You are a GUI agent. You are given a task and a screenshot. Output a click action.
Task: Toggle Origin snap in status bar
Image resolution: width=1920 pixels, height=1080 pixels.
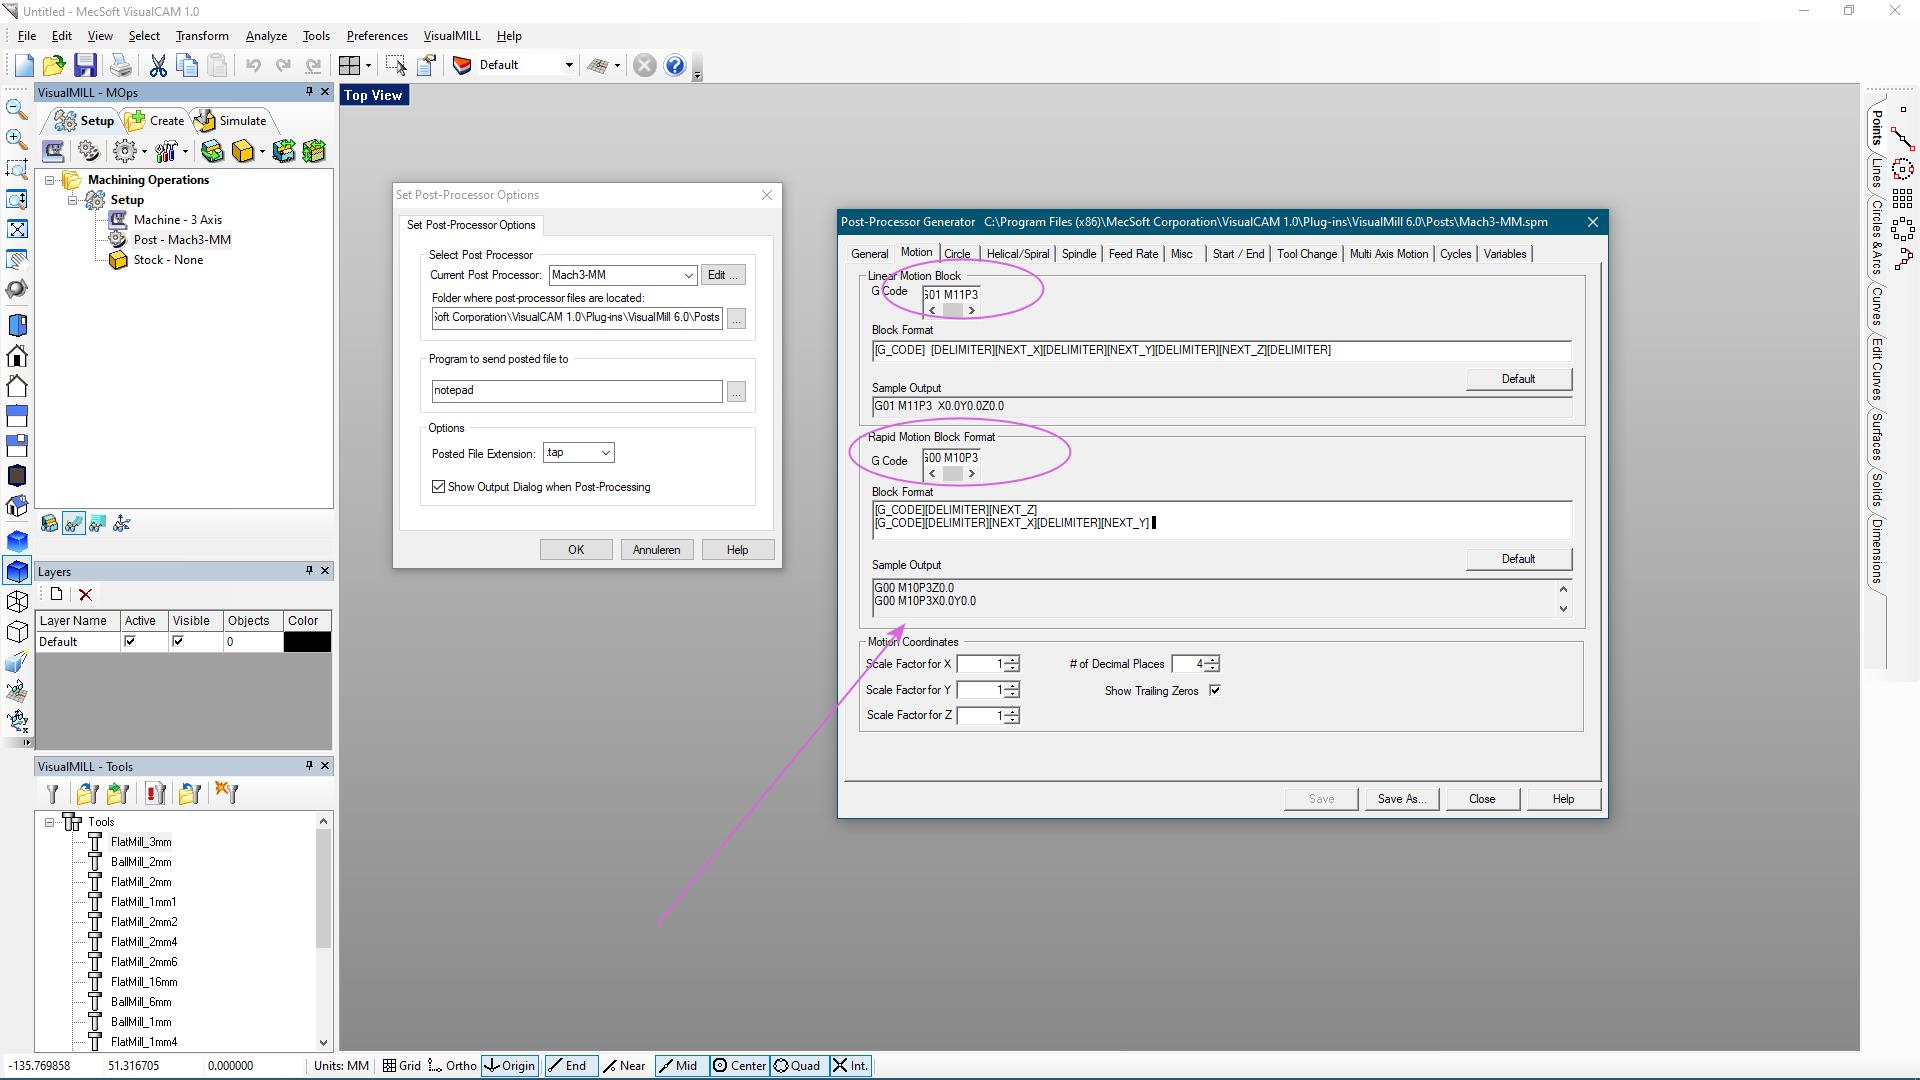pyautogui.click(x=510, y=1066)
